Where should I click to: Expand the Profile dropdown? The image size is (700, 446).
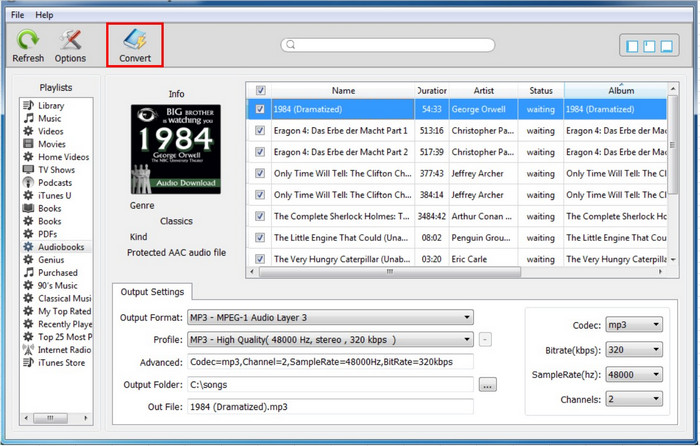330,340
